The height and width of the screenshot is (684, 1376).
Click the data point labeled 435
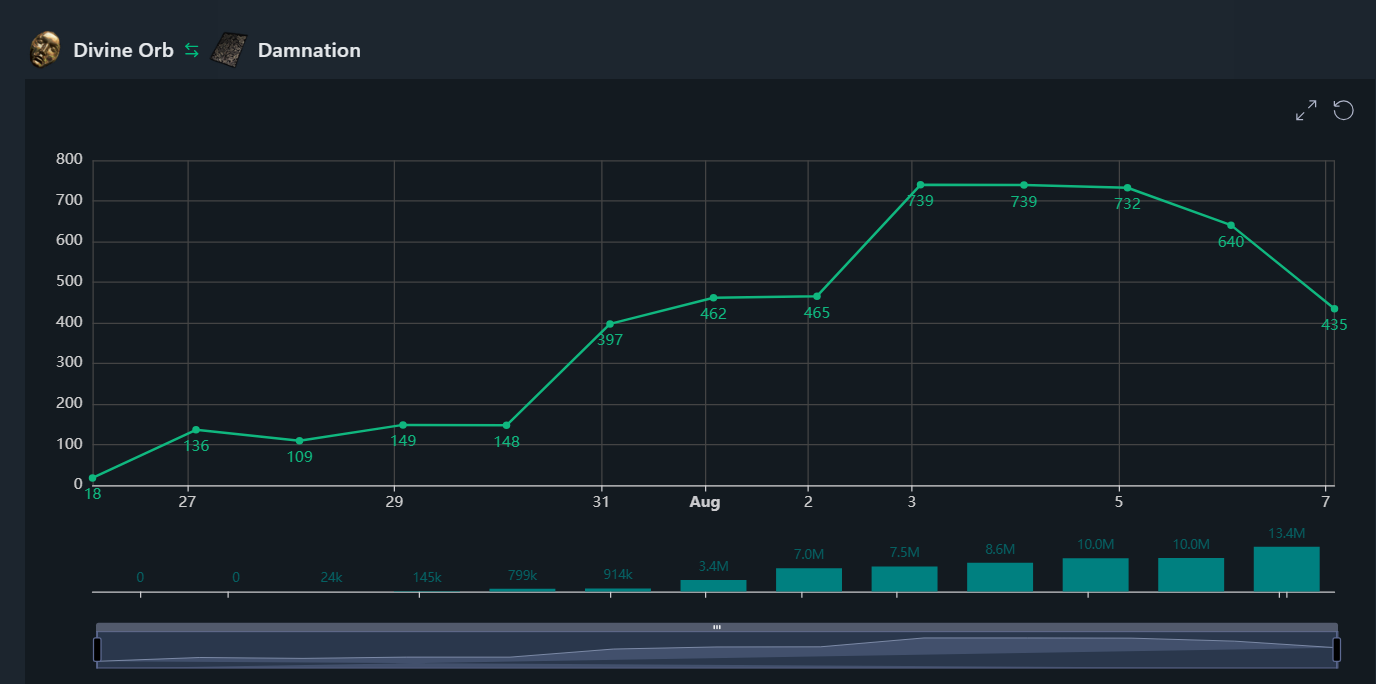(1334, 309)
